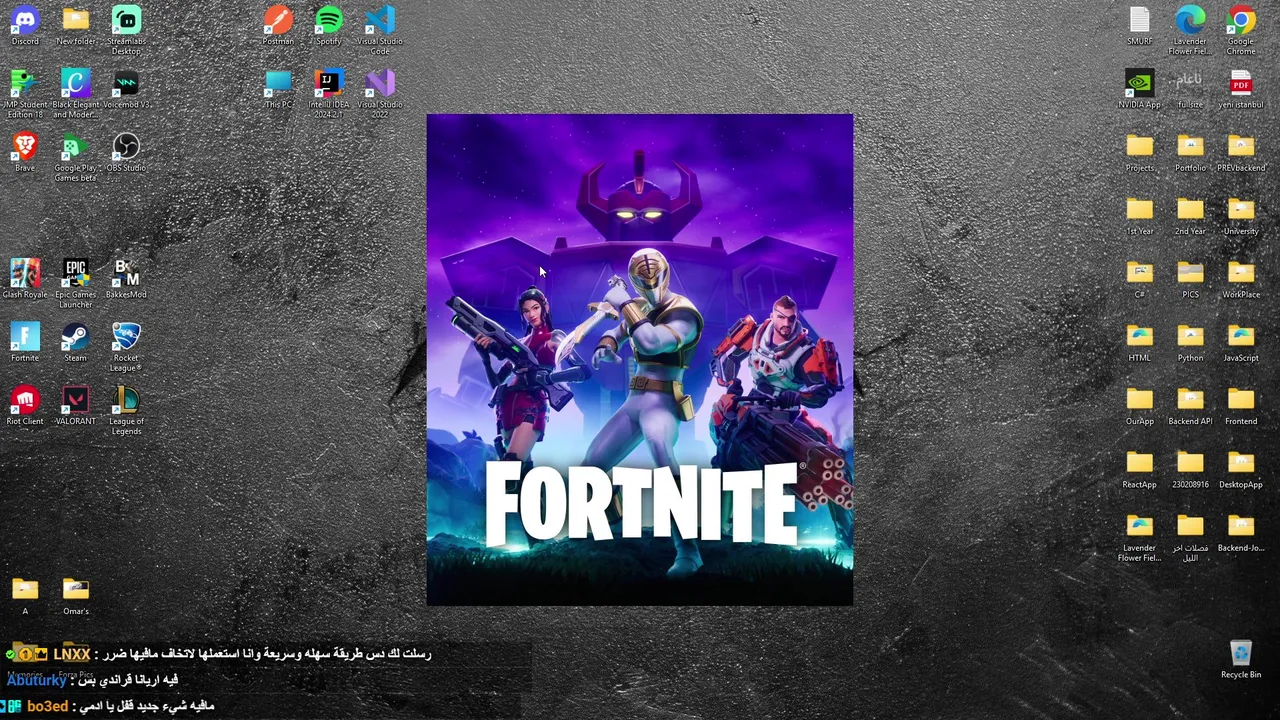Open the JavaScript folder
Viewport: 1280px width, 720px height.
click(x=1241, y=343)
